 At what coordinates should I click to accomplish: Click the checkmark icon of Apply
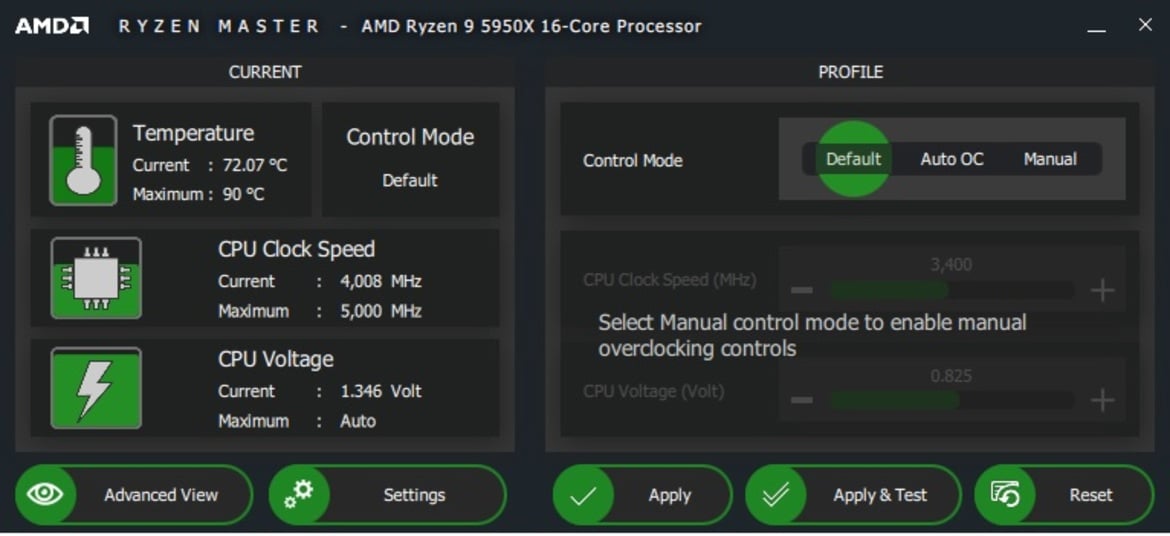pyautogui.click(x=583, y=495)
